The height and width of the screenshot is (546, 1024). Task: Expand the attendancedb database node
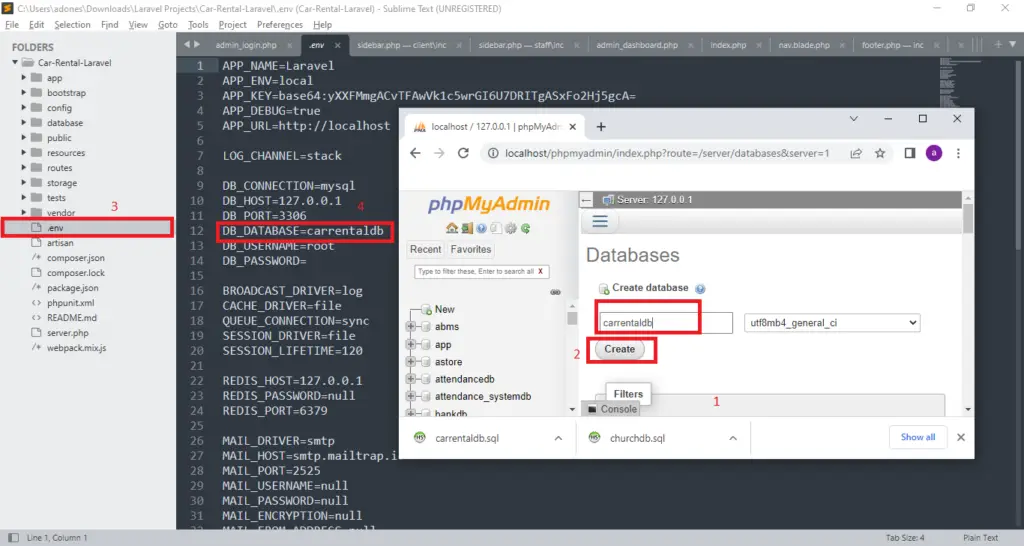(x=411, y=379)
